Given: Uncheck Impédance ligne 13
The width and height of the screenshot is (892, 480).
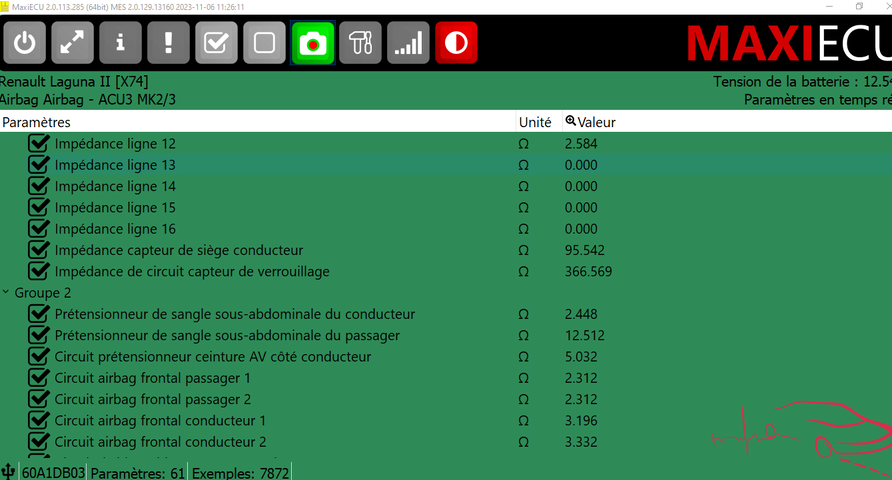Looking at the screenshot, I should pyautogui.click(x=39, y=165).
